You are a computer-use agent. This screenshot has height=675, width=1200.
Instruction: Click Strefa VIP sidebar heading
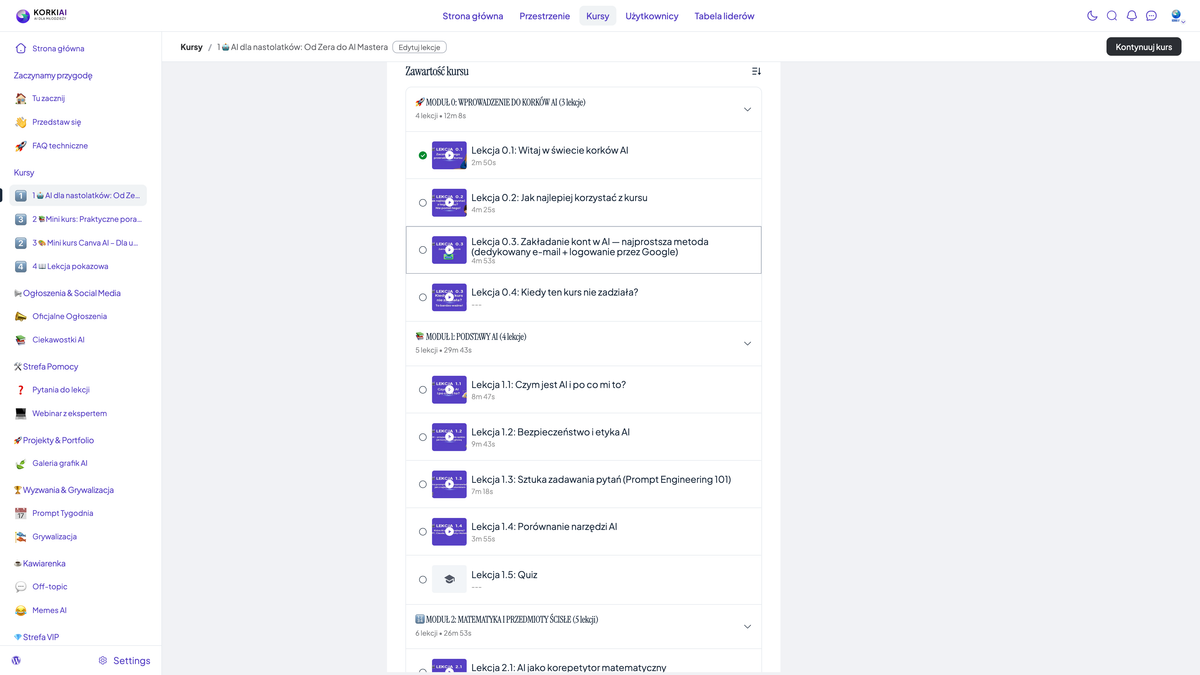[x=36, y=637]
